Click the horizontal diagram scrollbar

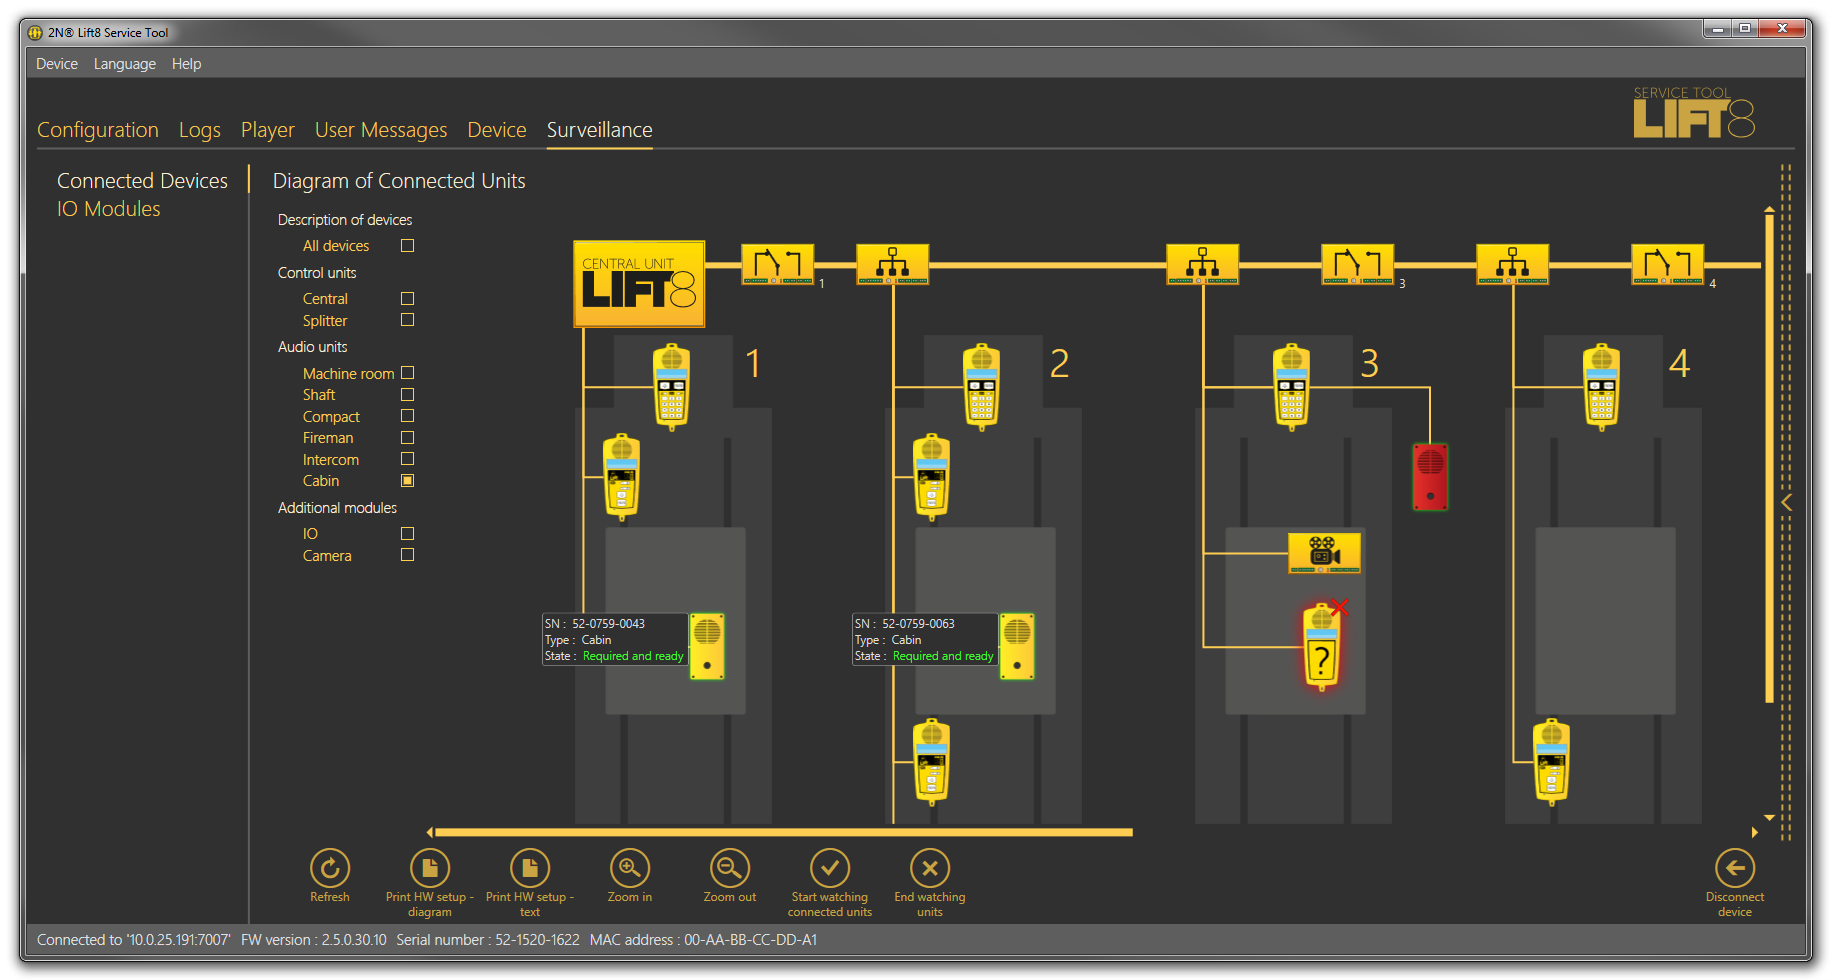coord(784,832)
